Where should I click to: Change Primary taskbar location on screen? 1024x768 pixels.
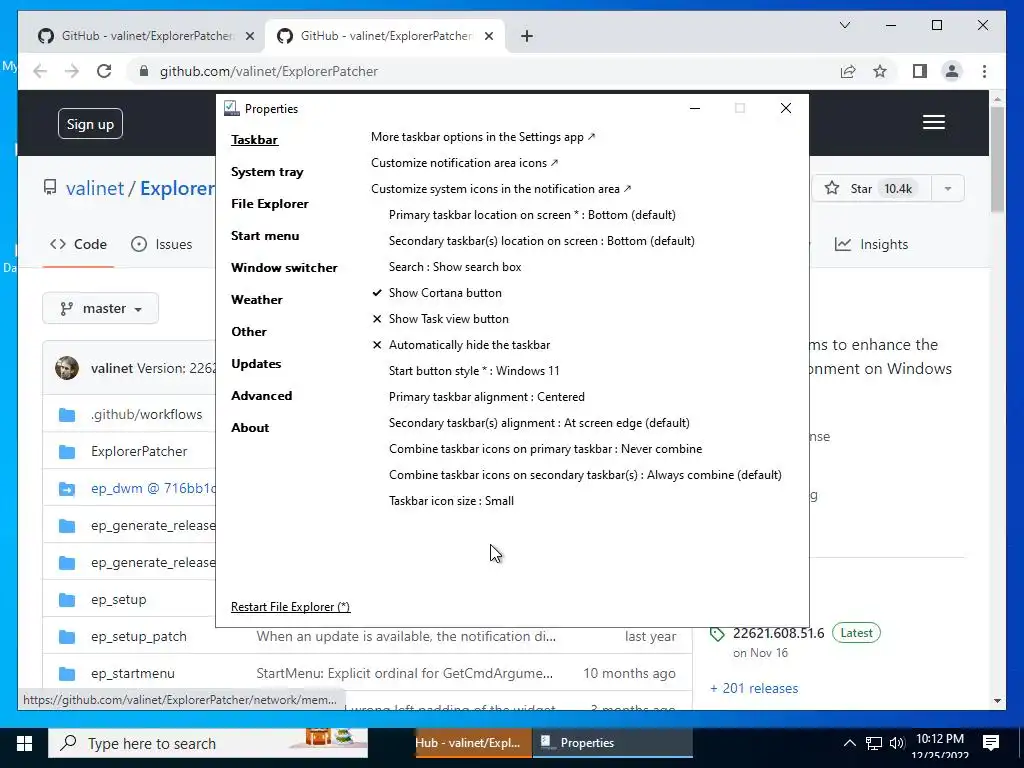click(532, 215)
